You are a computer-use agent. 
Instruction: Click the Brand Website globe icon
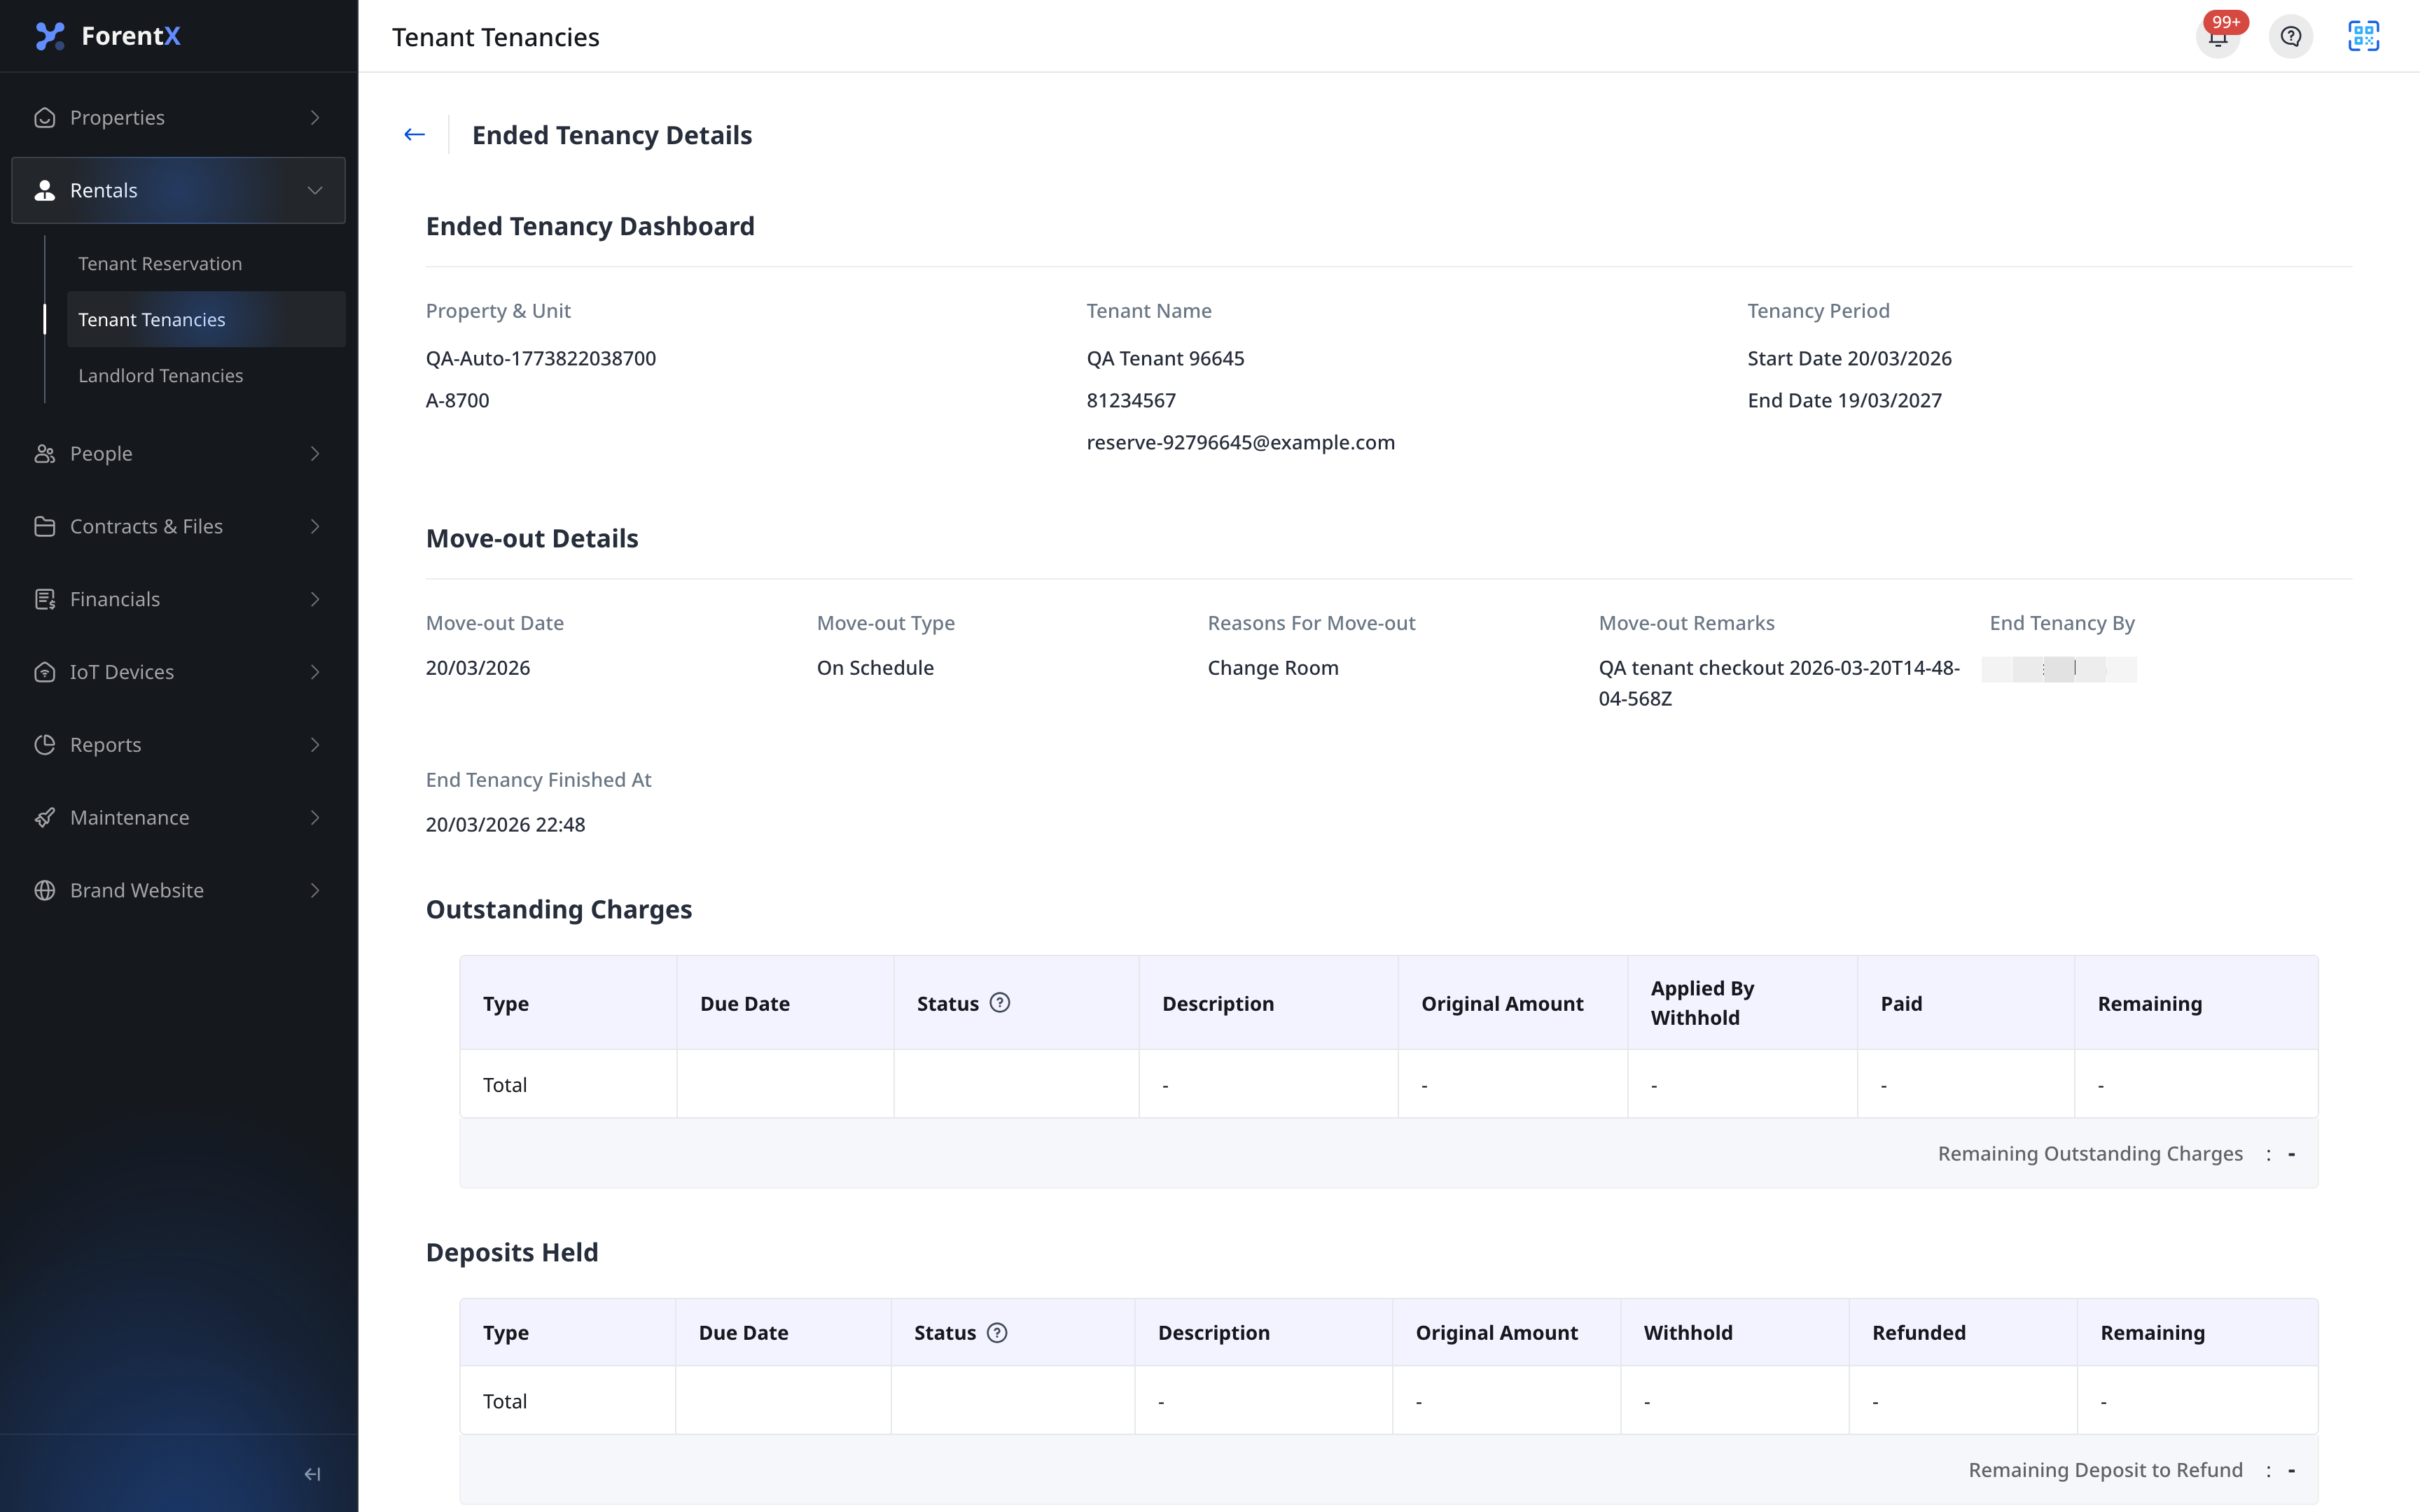pos(45,890)
